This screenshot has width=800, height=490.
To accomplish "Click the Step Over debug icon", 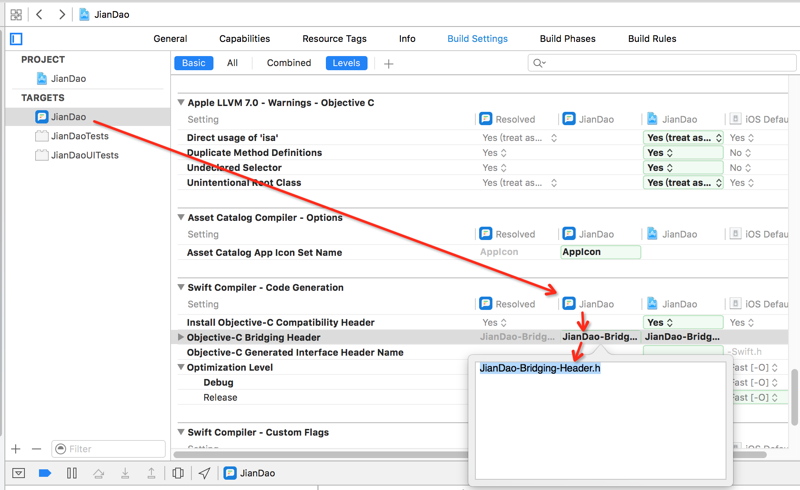I will pos(98,473).
